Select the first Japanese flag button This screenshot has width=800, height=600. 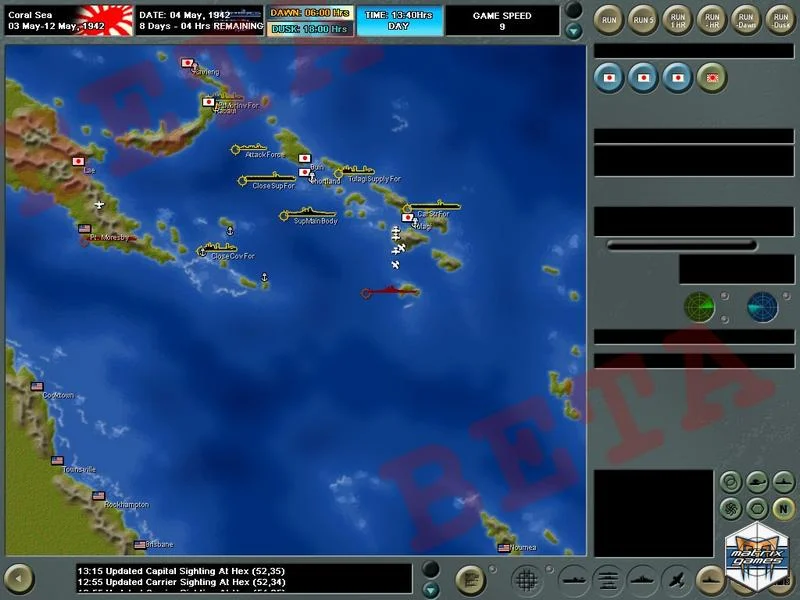tap(609, 76)
